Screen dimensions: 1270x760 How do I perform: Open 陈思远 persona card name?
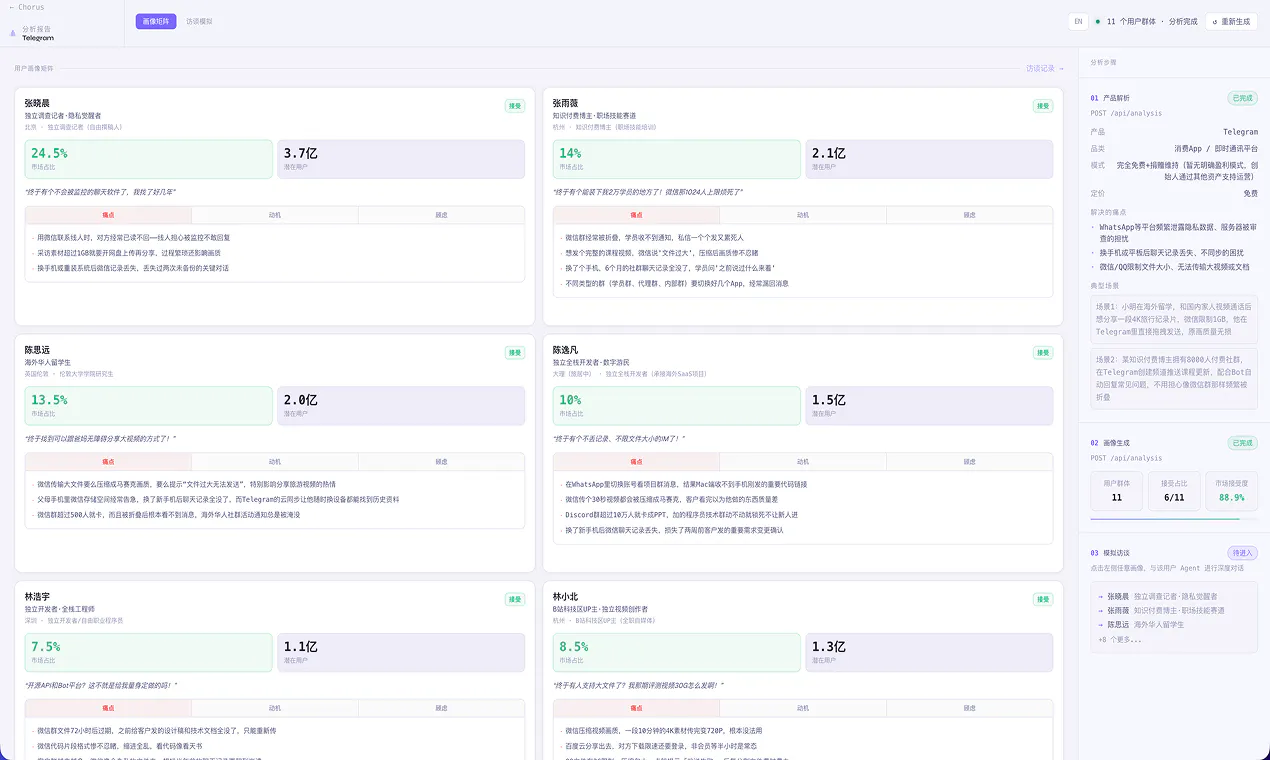37,350
